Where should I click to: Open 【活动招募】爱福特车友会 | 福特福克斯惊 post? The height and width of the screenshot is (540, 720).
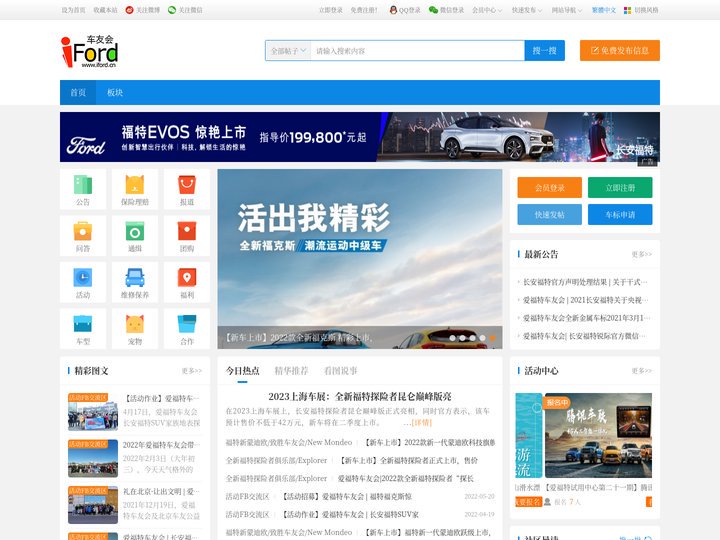347,496
